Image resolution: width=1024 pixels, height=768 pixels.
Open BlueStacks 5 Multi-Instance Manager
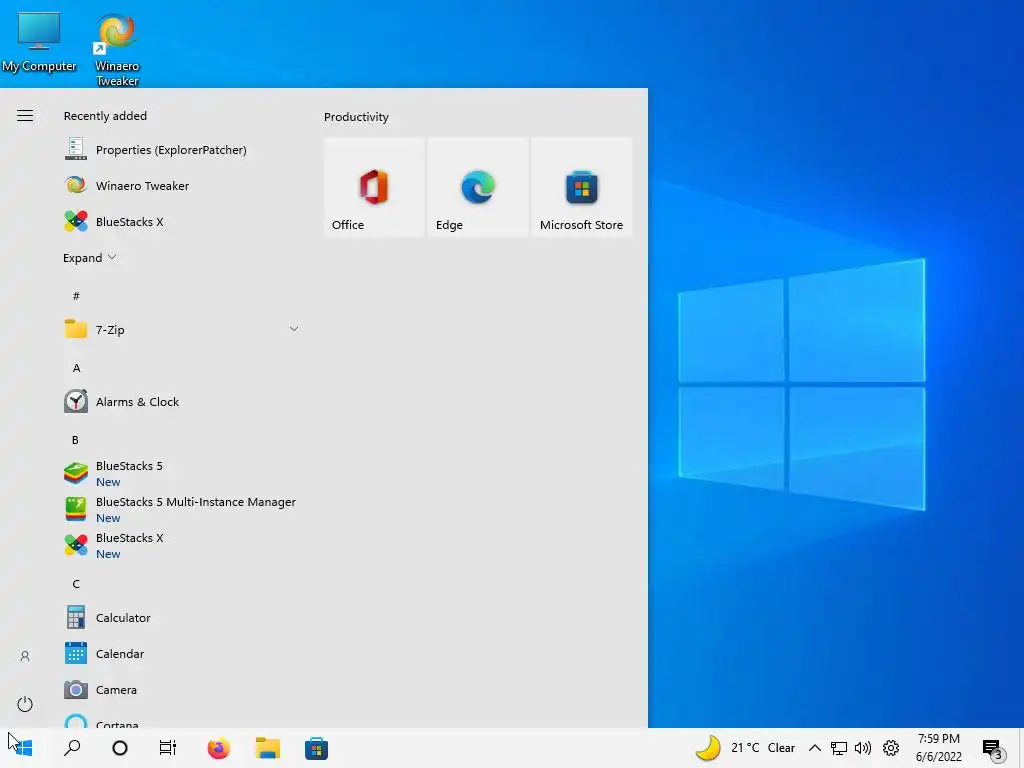tap(180, 509)
